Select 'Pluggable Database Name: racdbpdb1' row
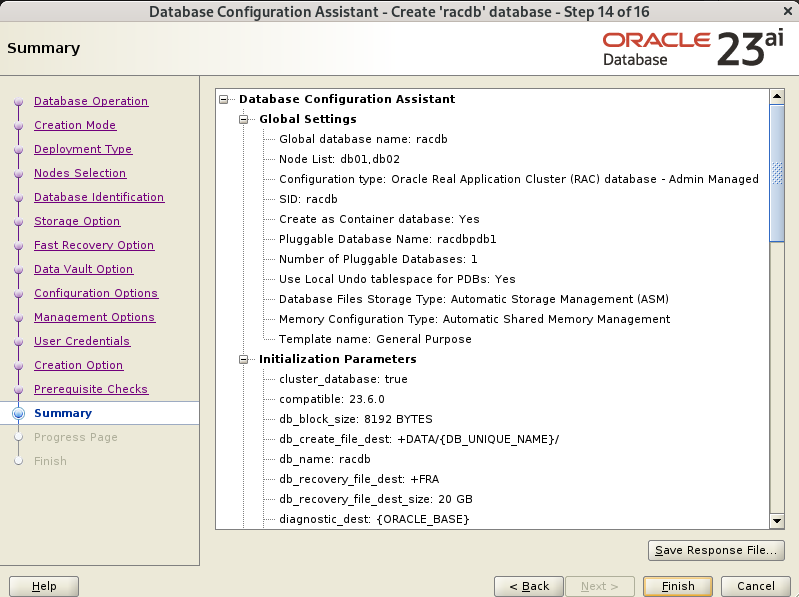The width and height of the screenshot is (799, 597). 387,239
